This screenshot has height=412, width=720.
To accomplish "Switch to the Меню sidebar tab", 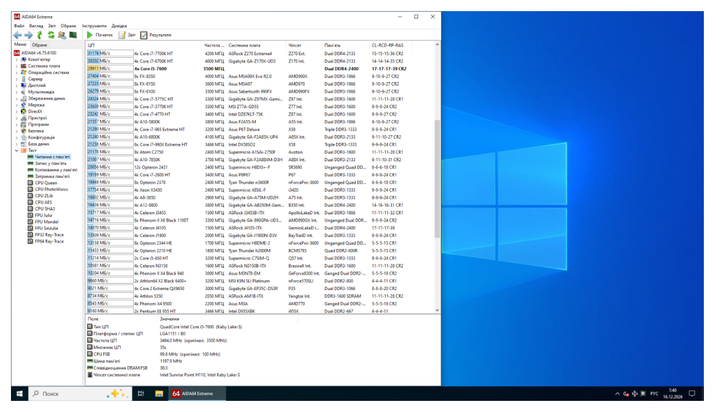I will [20, 45].
